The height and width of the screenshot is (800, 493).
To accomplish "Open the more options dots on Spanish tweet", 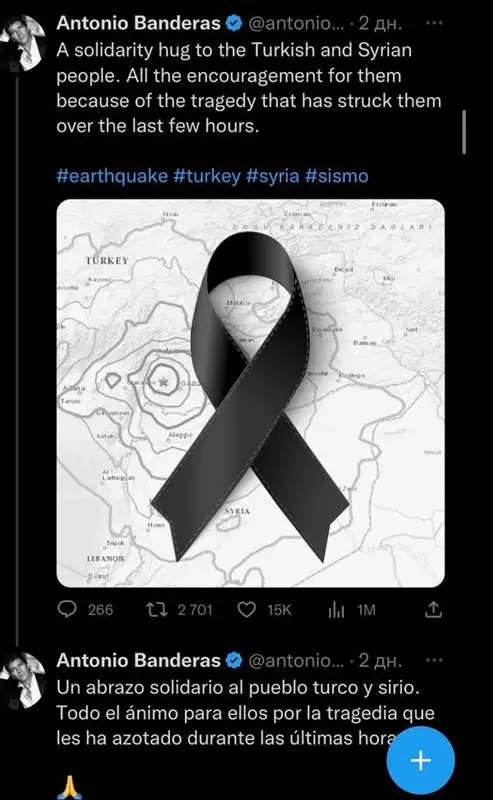I will pos(434,660).
